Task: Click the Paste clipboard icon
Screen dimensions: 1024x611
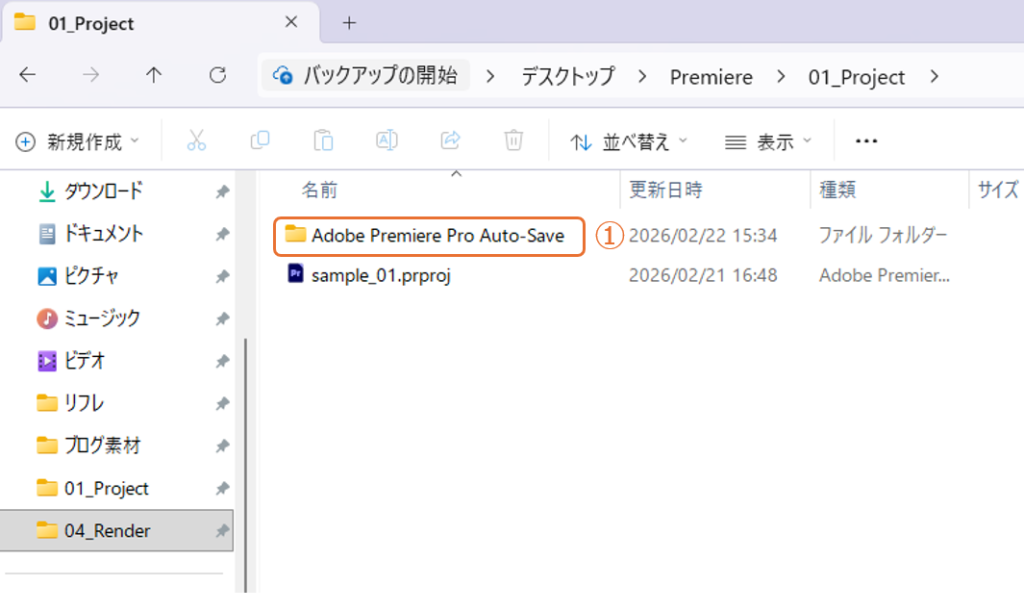Action: [x=323, y=141]
